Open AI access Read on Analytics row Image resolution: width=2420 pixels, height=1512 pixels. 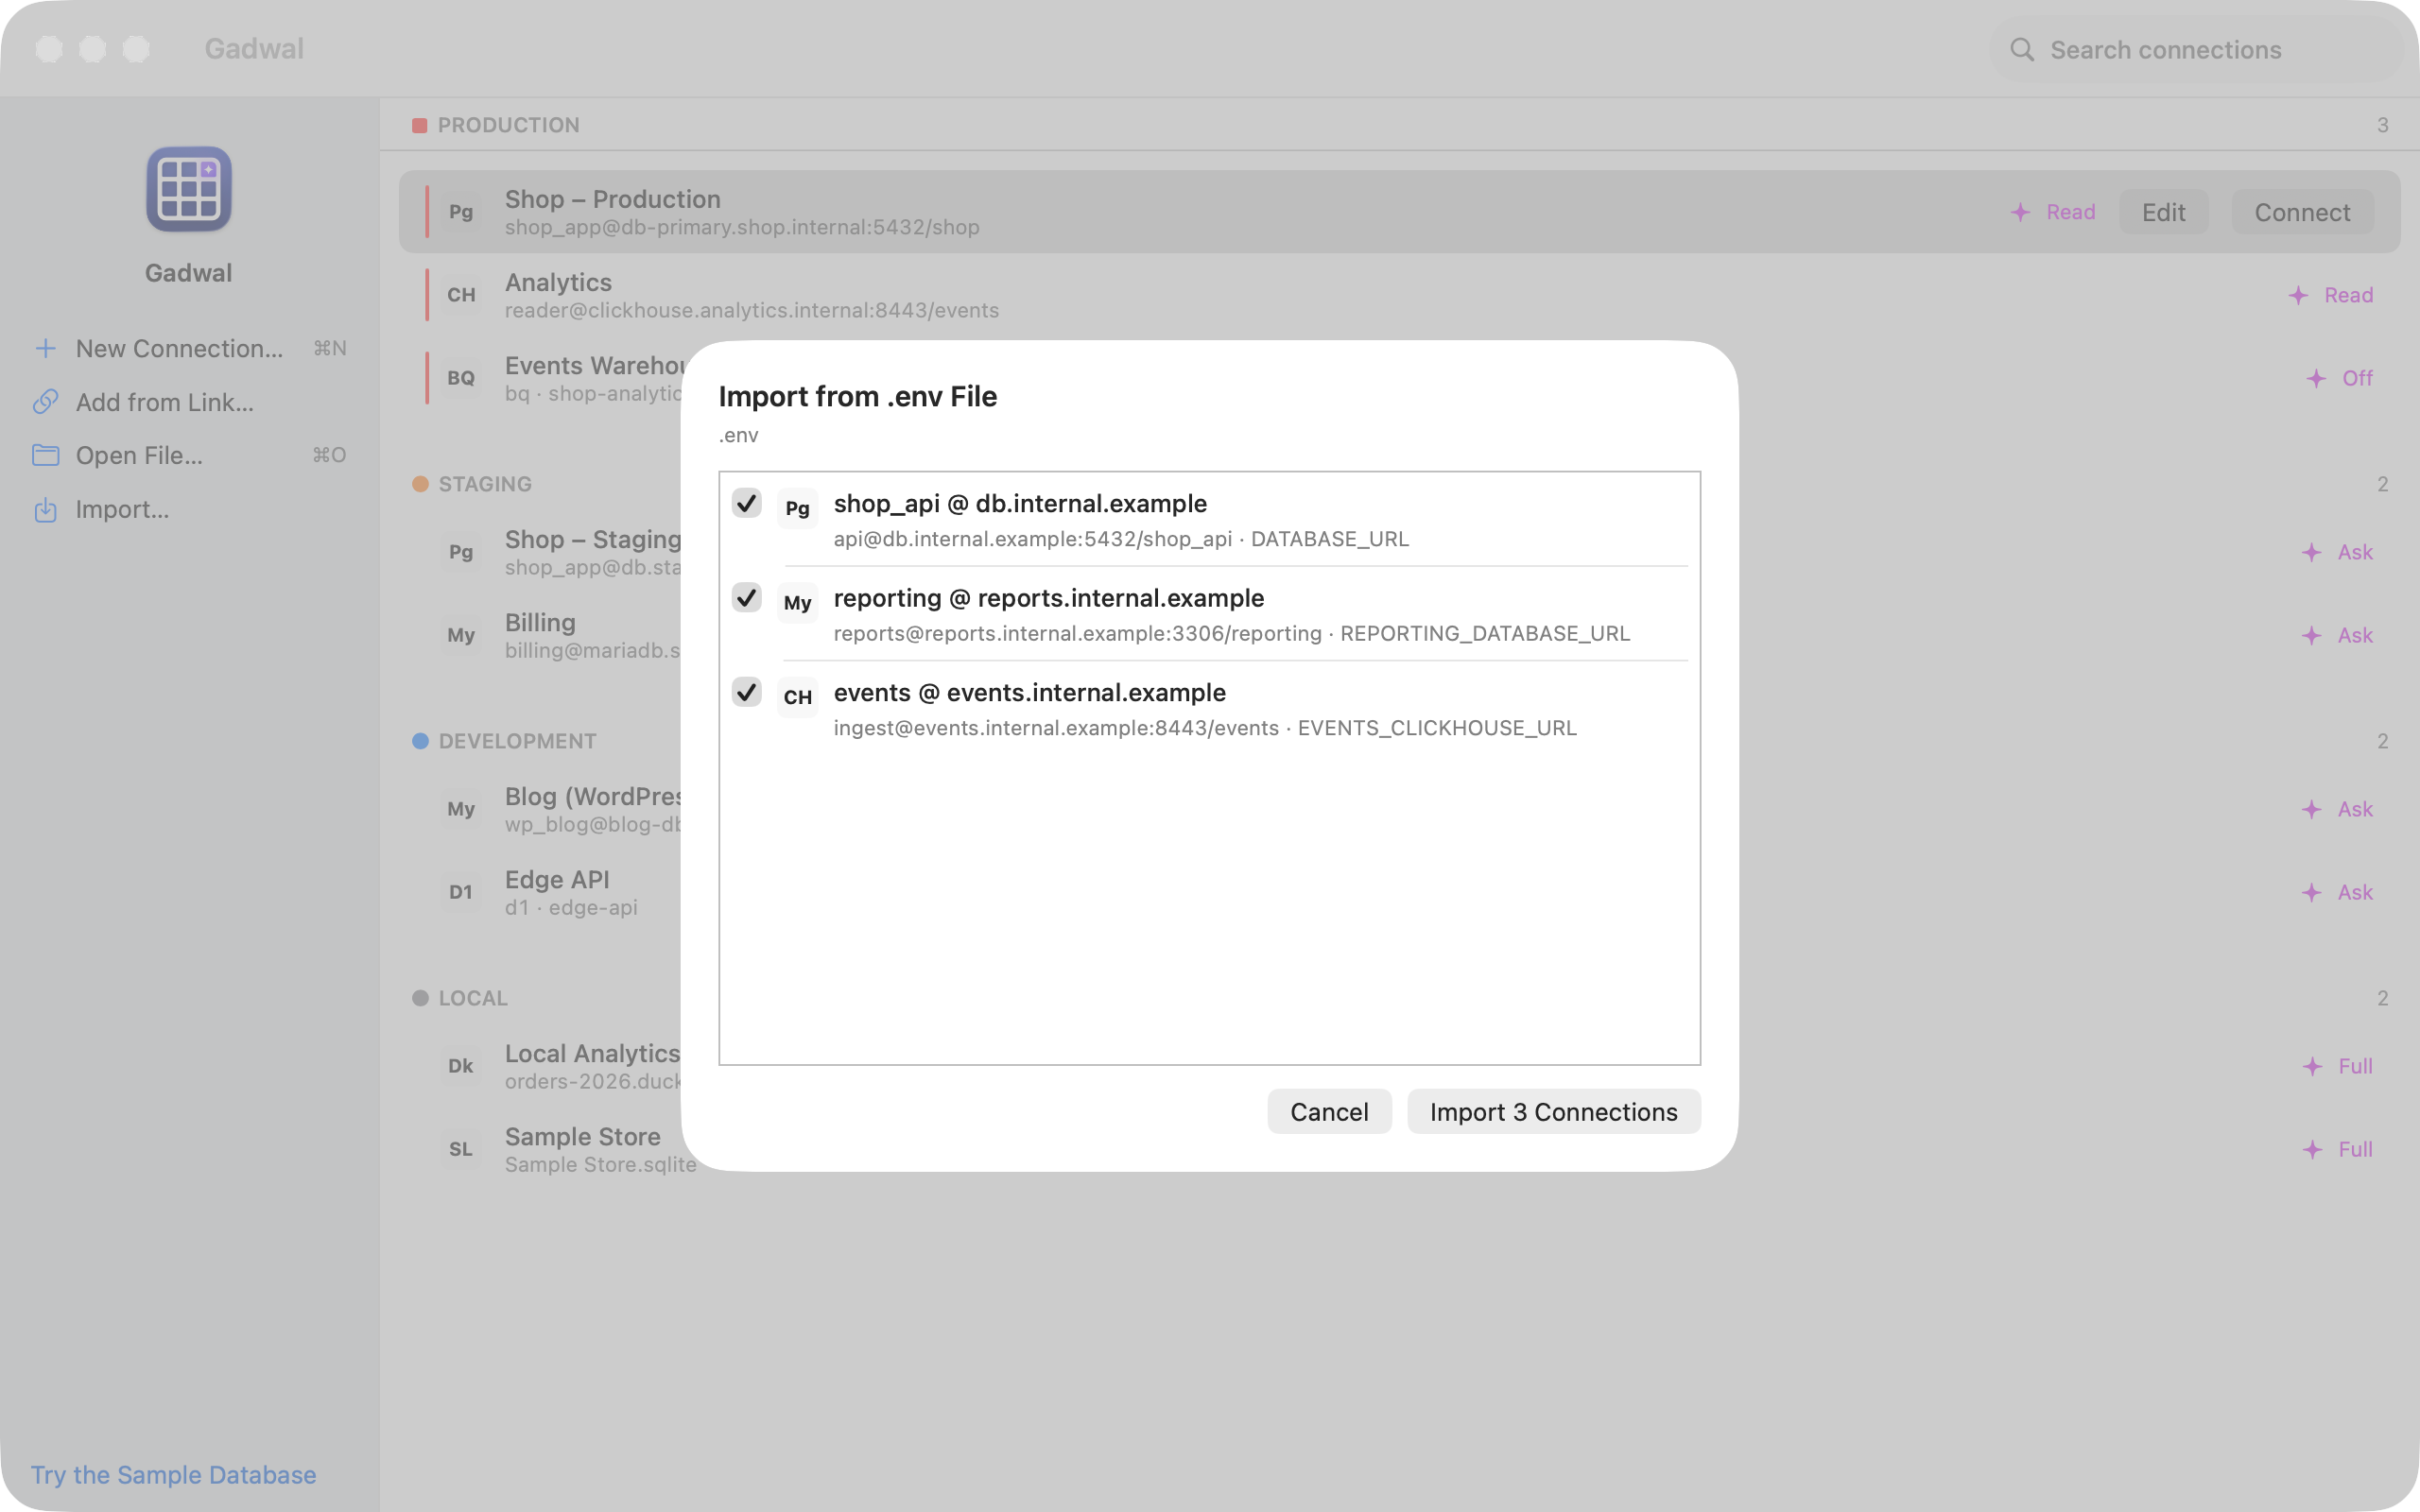(2330, 295)
